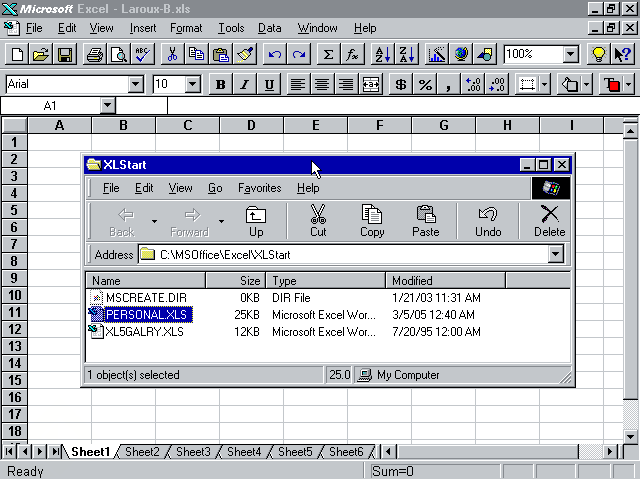Screen dimensions: 640x480
Task: Click the AutoSum sigma icon
Action: (328, 54)
